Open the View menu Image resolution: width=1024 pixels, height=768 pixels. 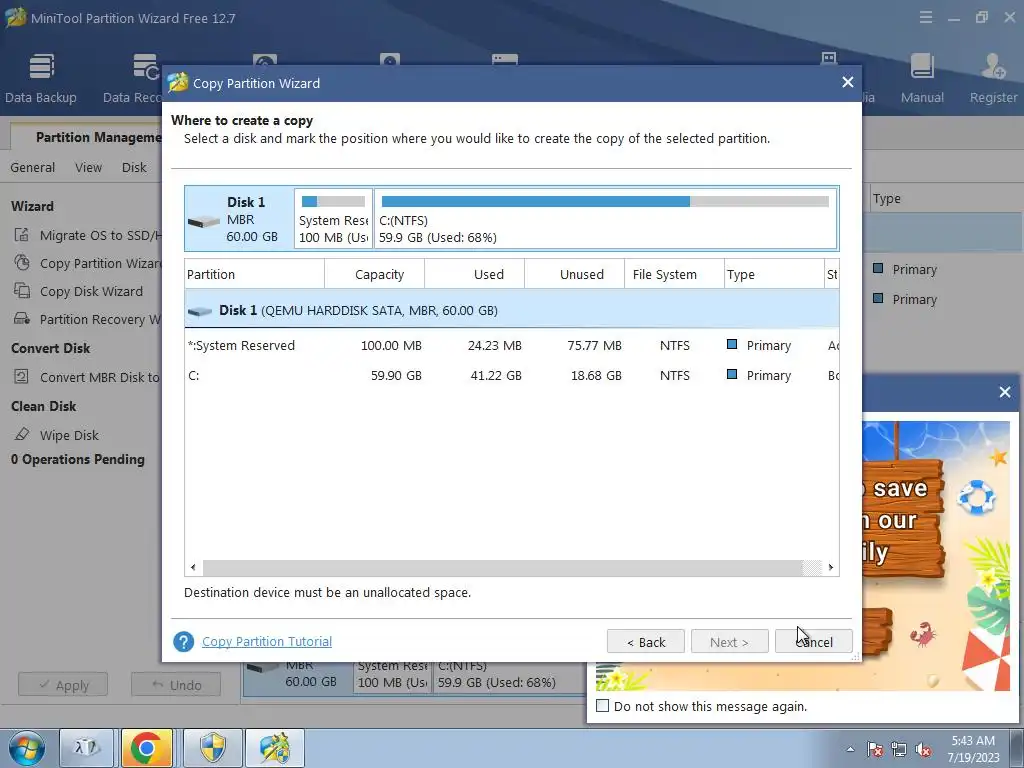(x=88, y=167)
